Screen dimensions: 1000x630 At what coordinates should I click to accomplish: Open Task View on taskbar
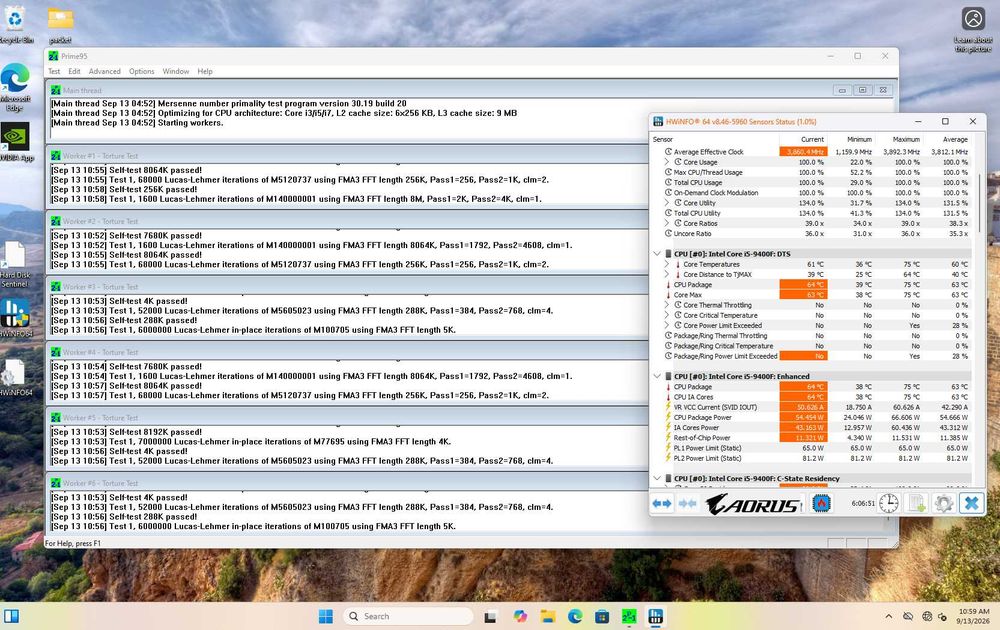point(490,616)
